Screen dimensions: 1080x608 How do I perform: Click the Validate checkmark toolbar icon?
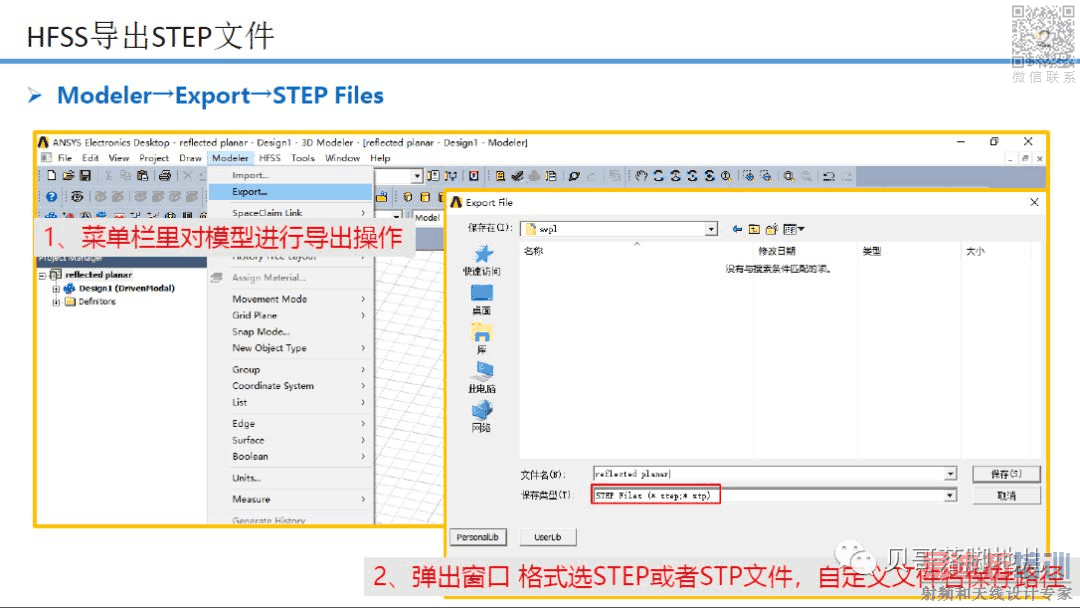517,176
